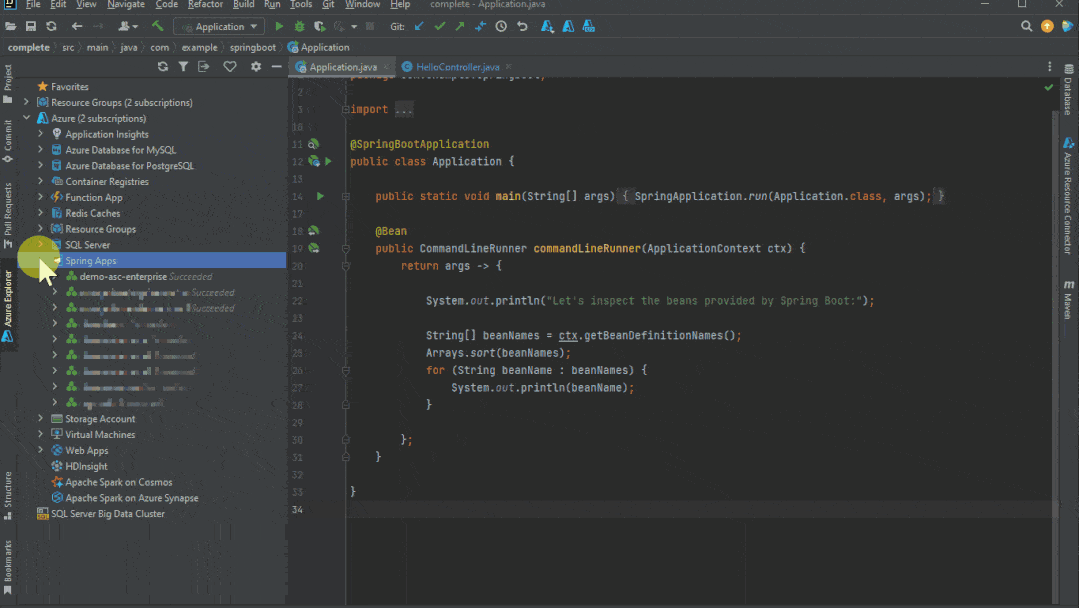
Task: Toggle the Database panel on the right sidebar
Action: click(x=1069, y=97)
